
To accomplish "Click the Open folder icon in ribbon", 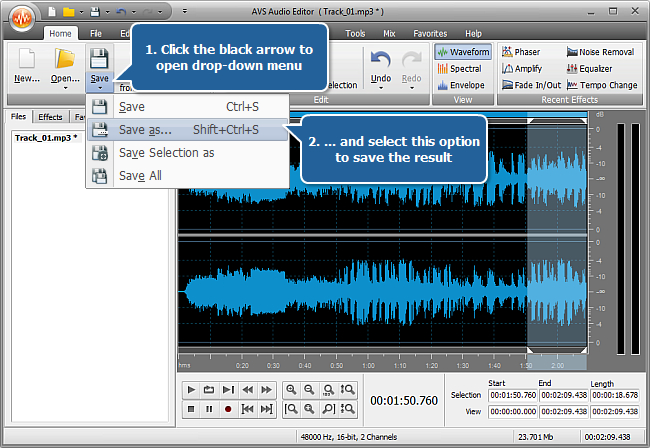I will point(65,59).
